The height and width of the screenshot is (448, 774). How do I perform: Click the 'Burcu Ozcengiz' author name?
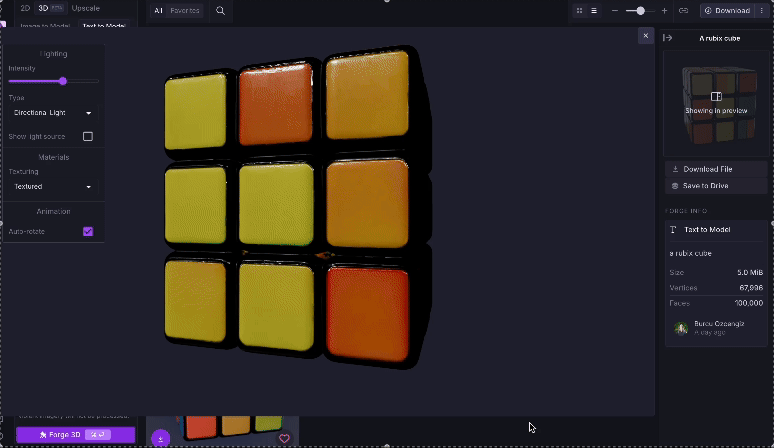(x=719, y=324)
